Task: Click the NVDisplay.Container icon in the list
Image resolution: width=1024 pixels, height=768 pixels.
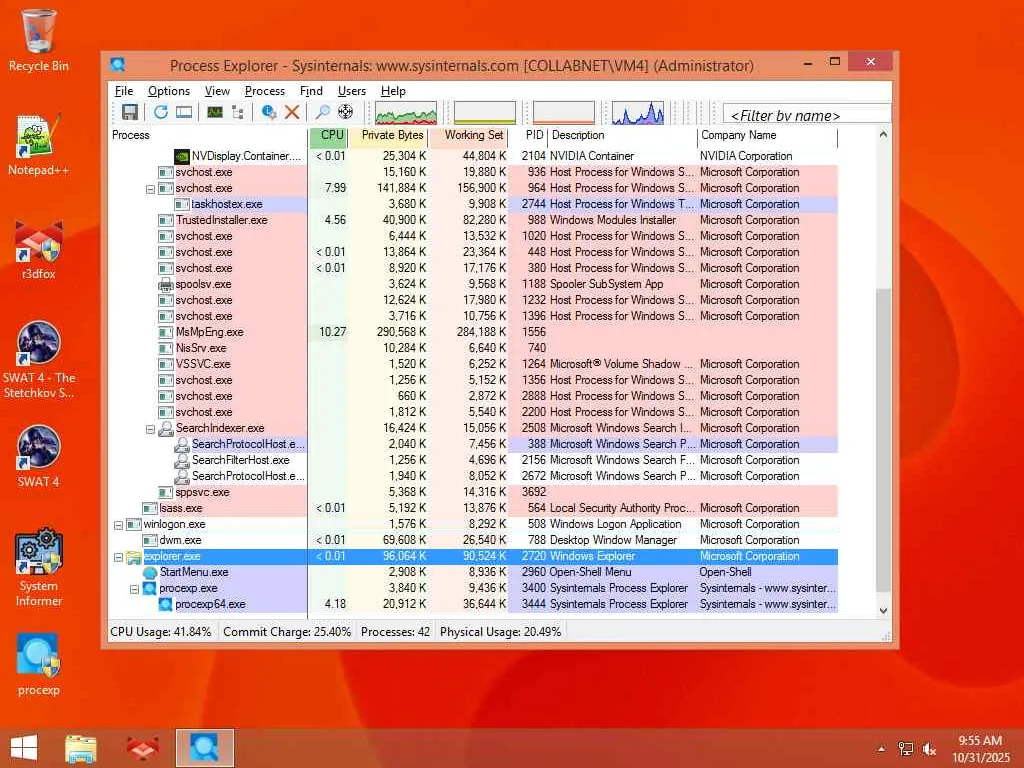Action: pyautogui.click(x=182, y=156)
